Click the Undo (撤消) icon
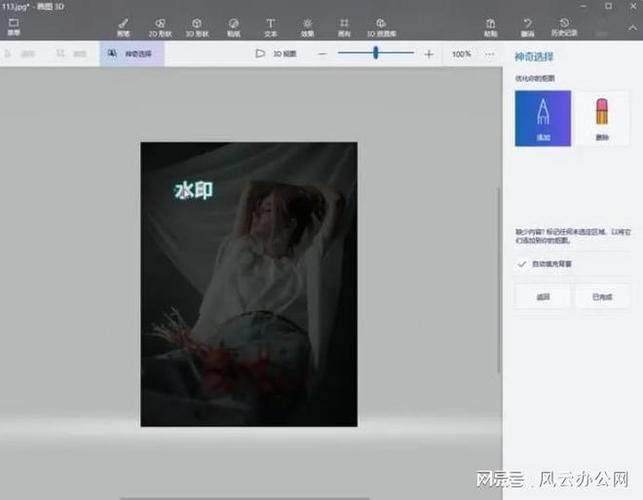The height and width of the screenshot is (500, 643). [527, 26]
